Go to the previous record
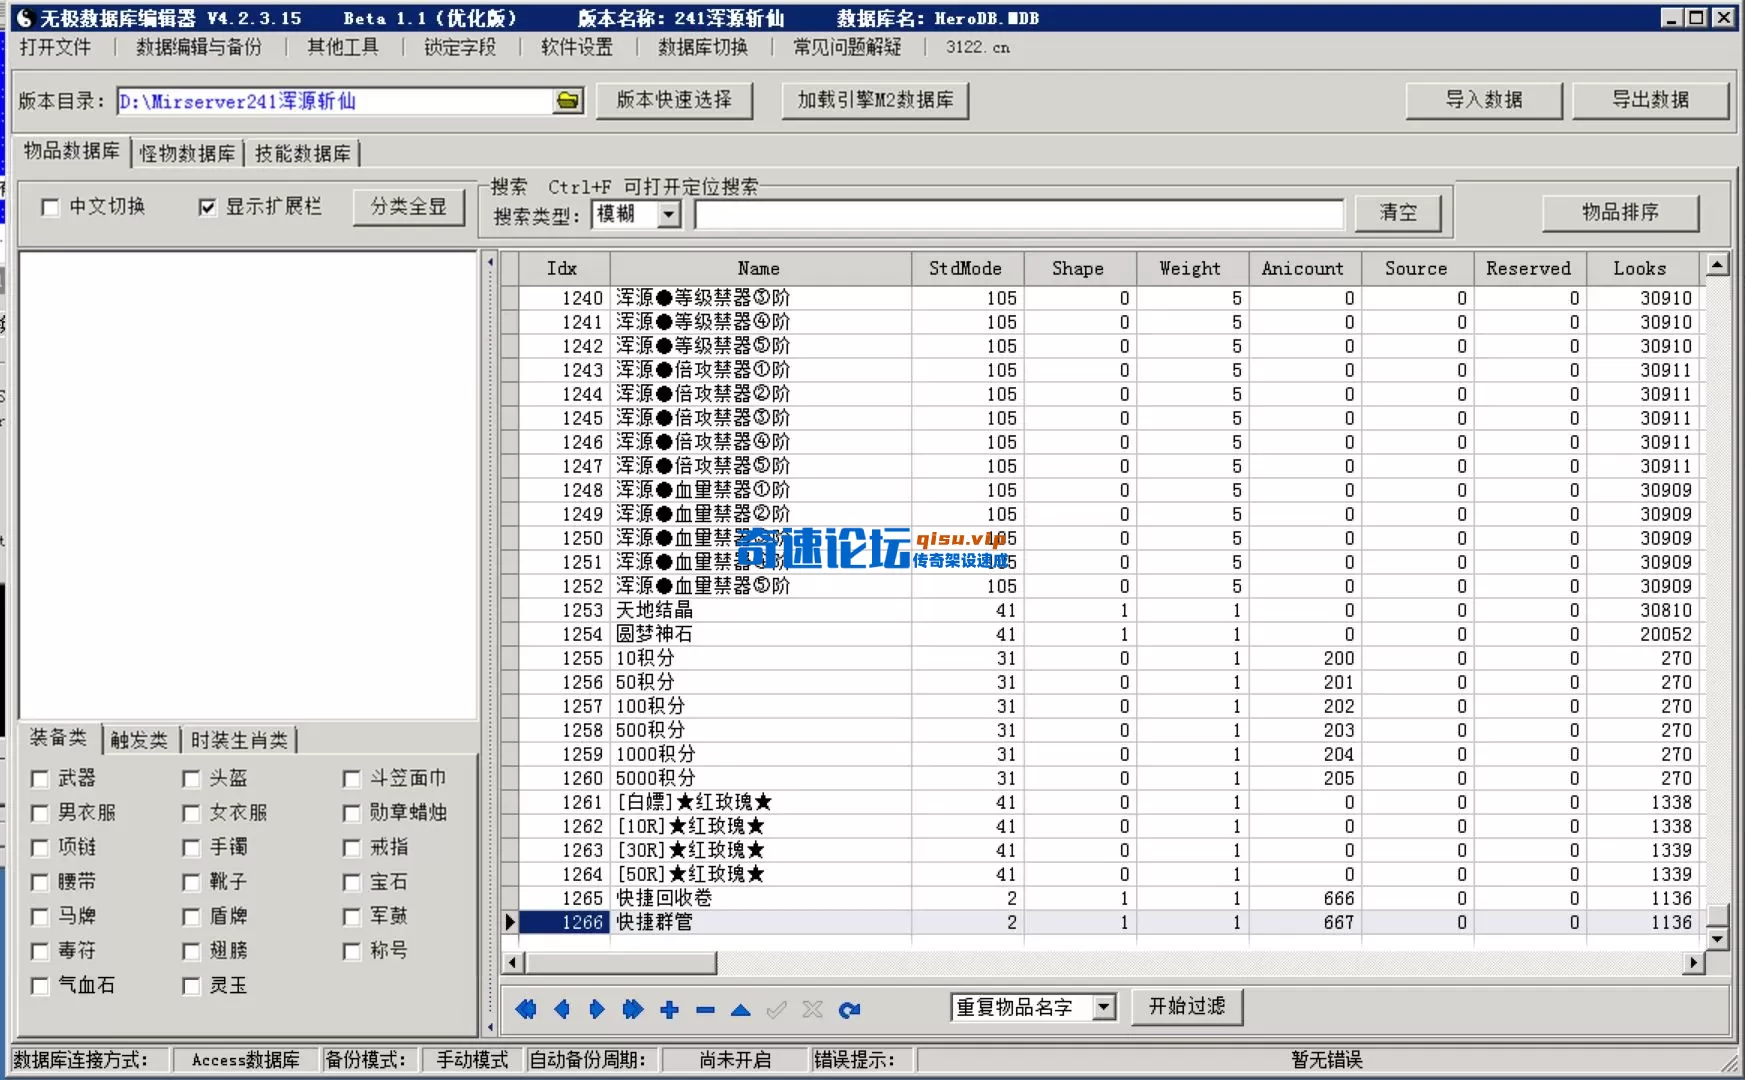Screen dimensions: 1745x1080 tap(562, 1010)
